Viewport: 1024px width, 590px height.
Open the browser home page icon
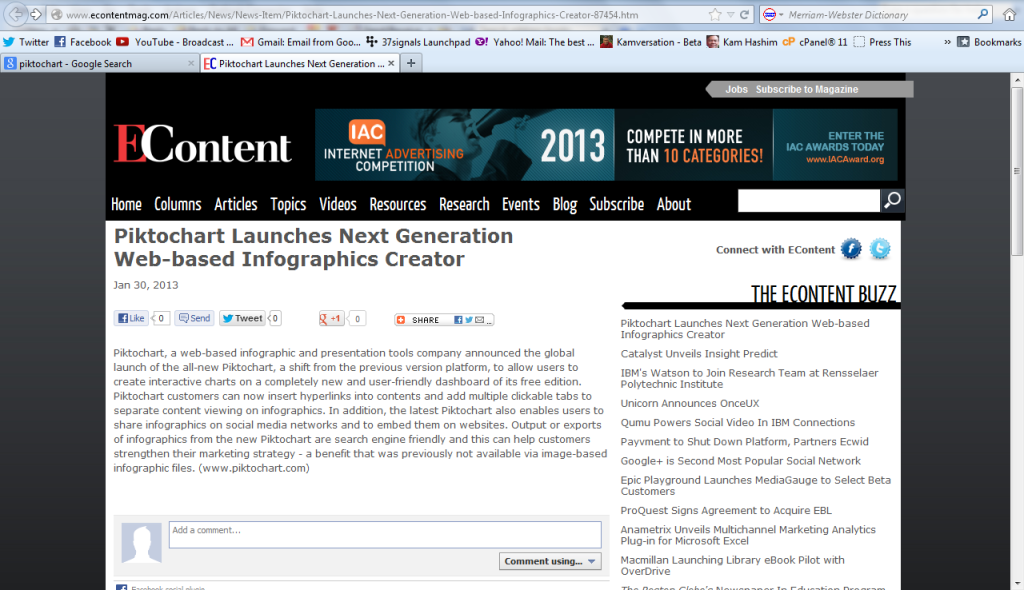pyautogui.click(x=1009, y=14)
